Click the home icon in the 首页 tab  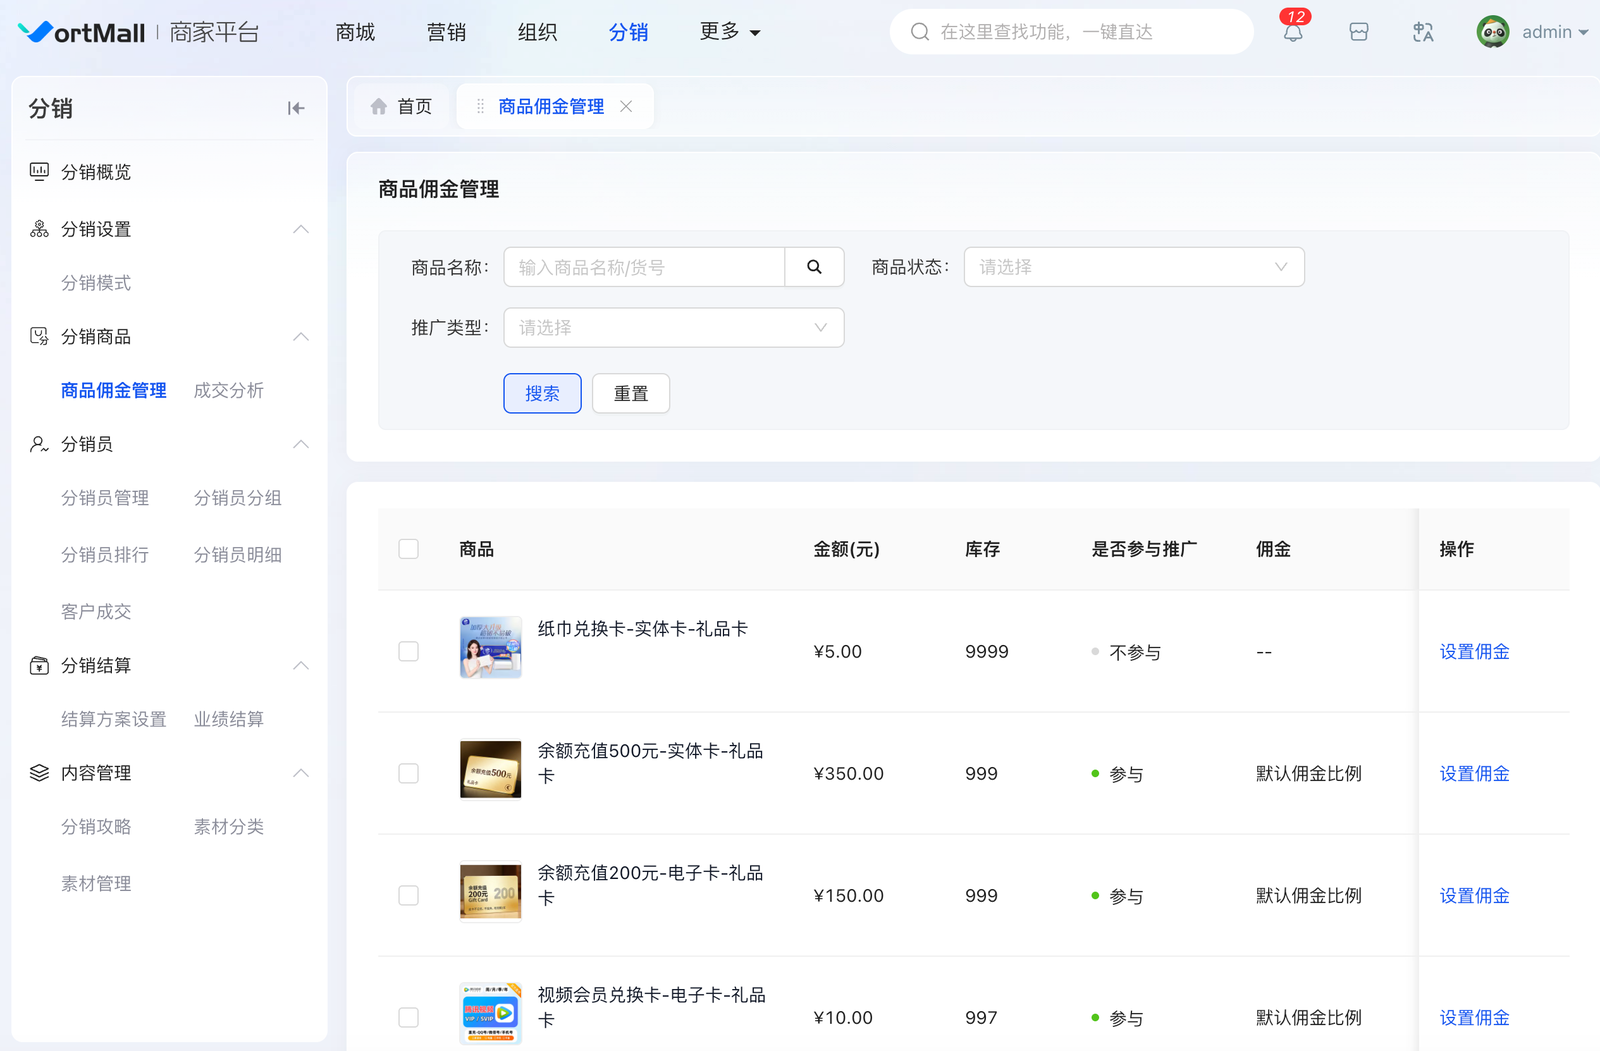click(379, 107)
